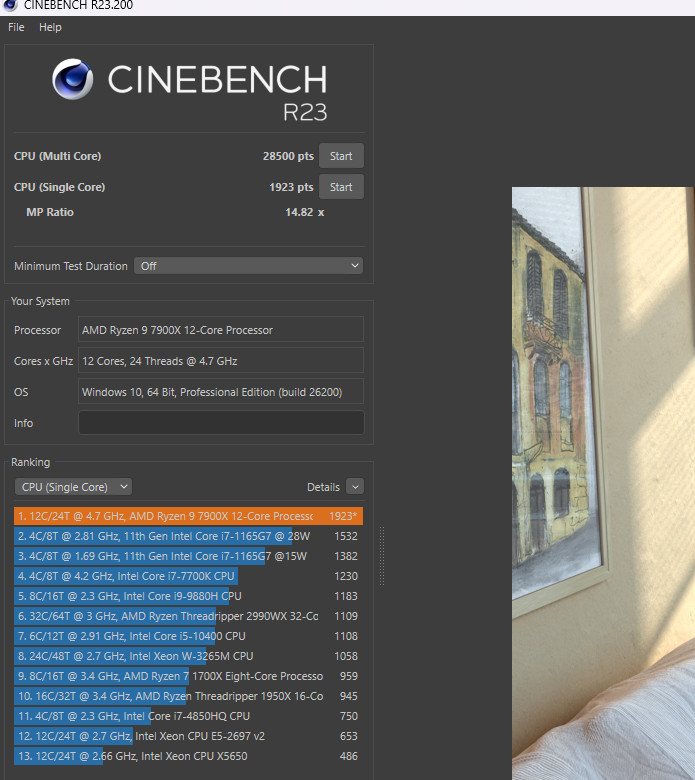Select the Threadripper 2990WX ranking entry
This screenshot has height=780, width=695.
[188, 616]
